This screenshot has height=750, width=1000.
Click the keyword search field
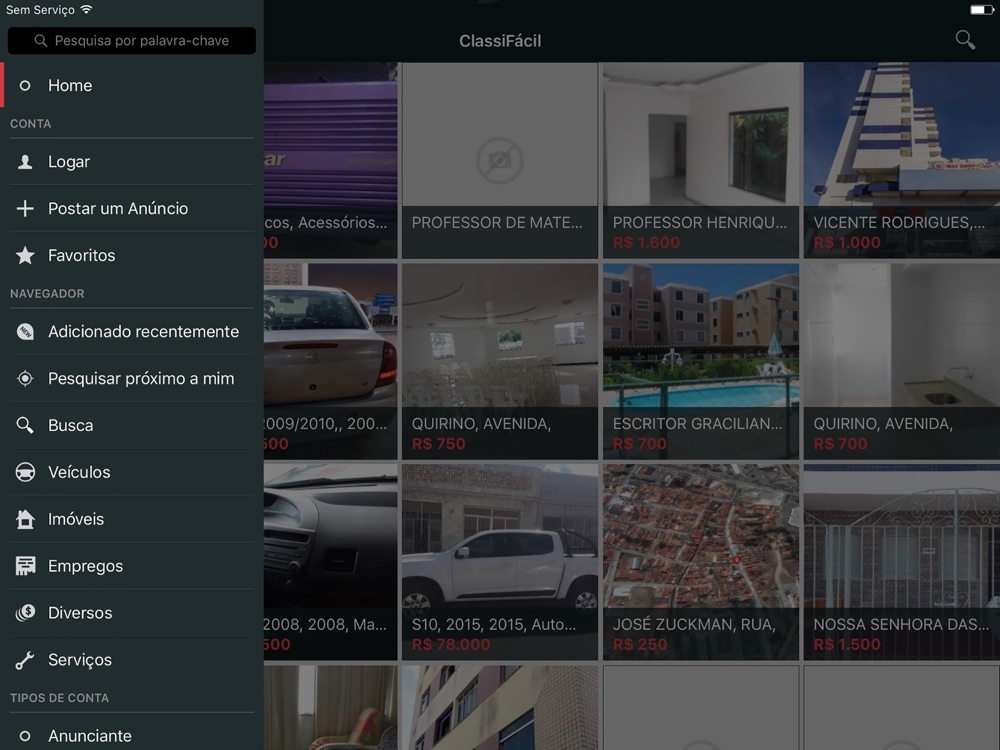click(x=131, y=41)
